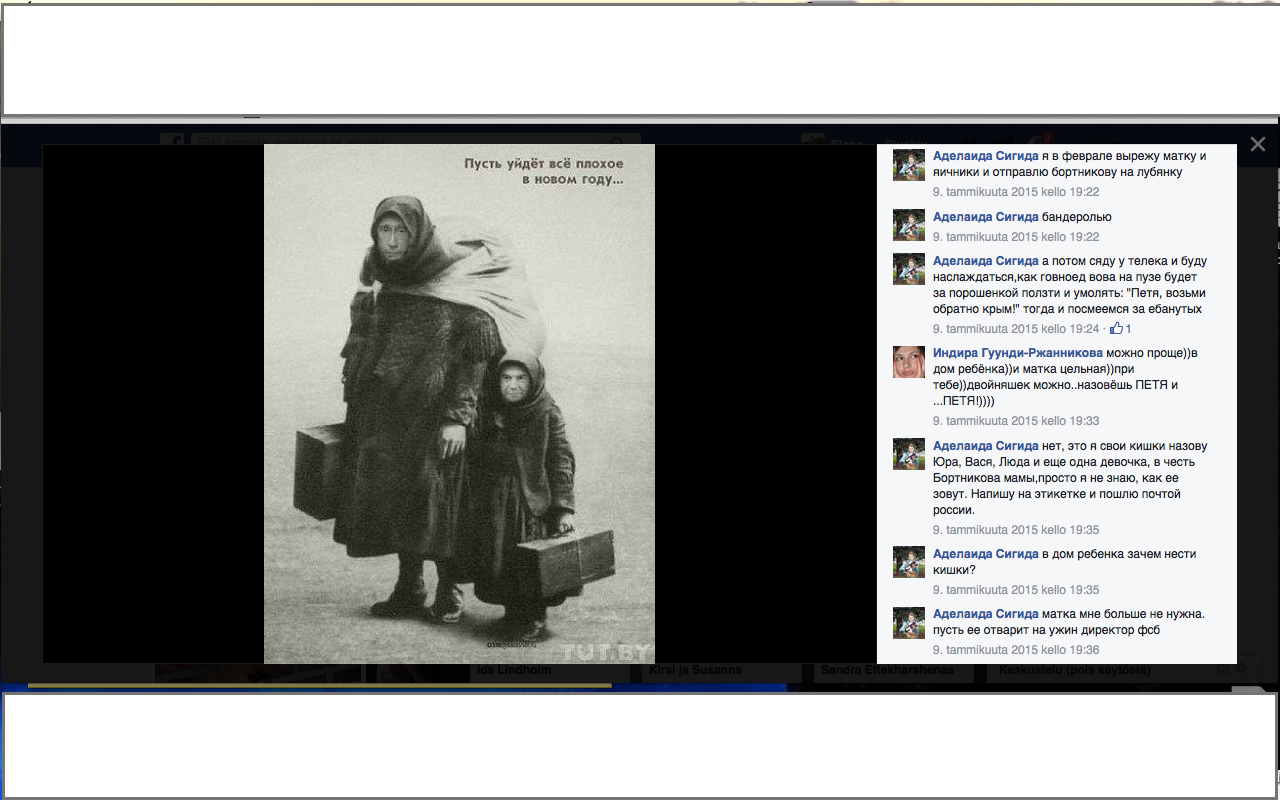Open the Kirsi ja Susanna chat tab
Screen dimensions: 1280x800
pyautogui.click(x=695, y=670)
